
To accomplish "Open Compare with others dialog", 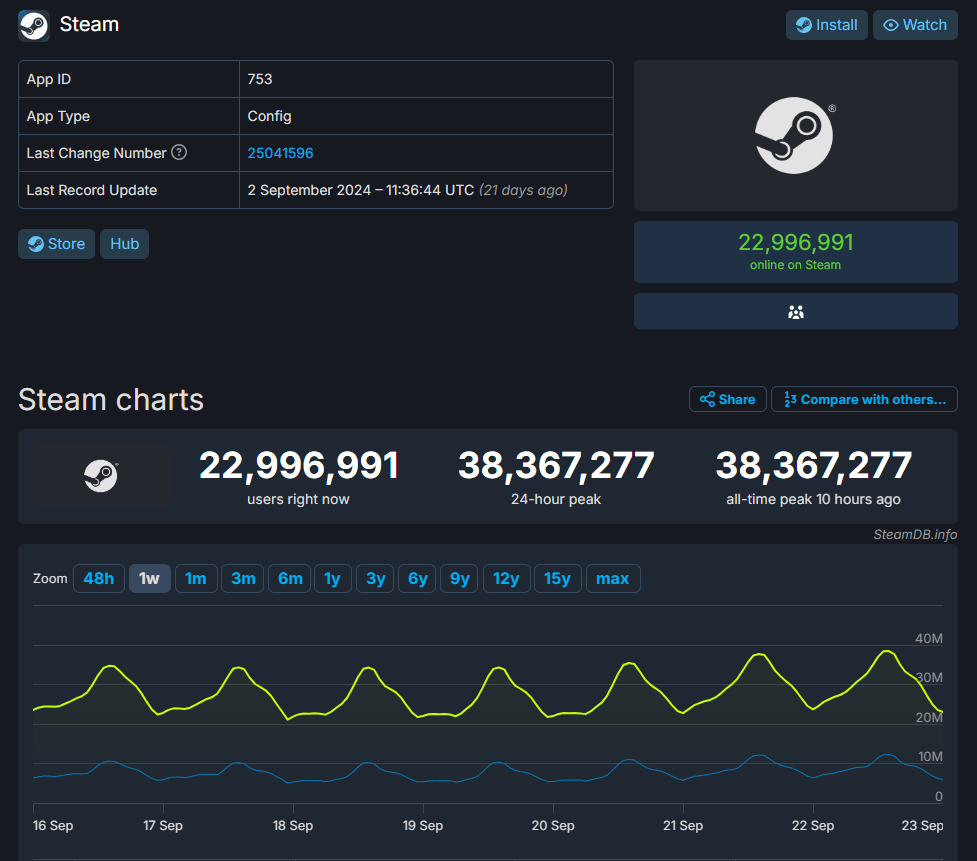I will tap(864, 399).
